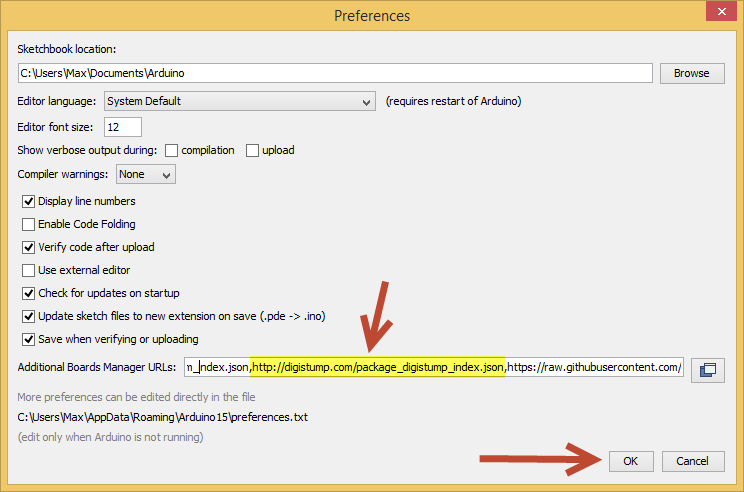Screen dimensions: 744x492
Task: Disable Check for updates on startup
Action: click(x=29, y=293)
